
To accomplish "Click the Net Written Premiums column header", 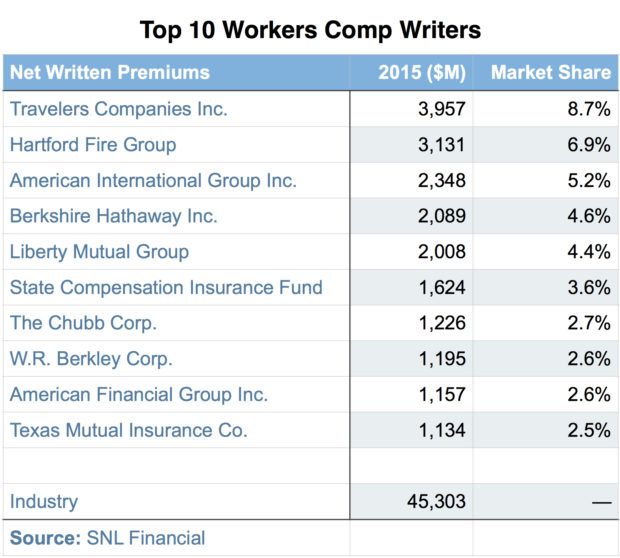I will (110, 72).
